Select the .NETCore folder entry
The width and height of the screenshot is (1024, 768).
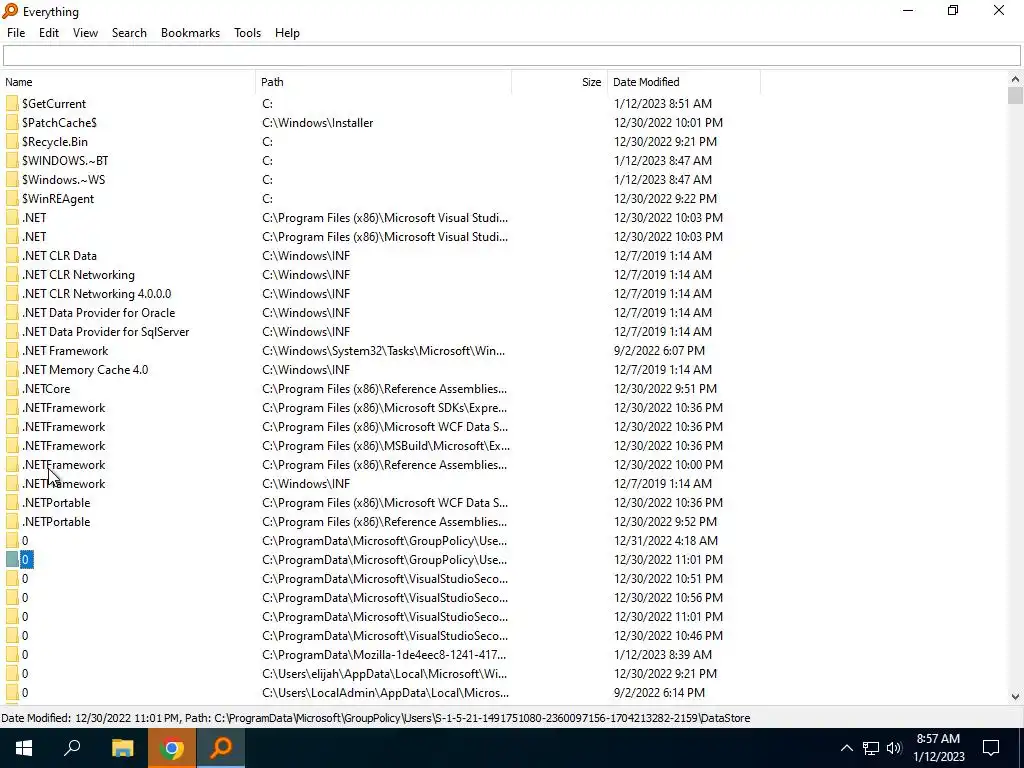click(x=46, y=388)
